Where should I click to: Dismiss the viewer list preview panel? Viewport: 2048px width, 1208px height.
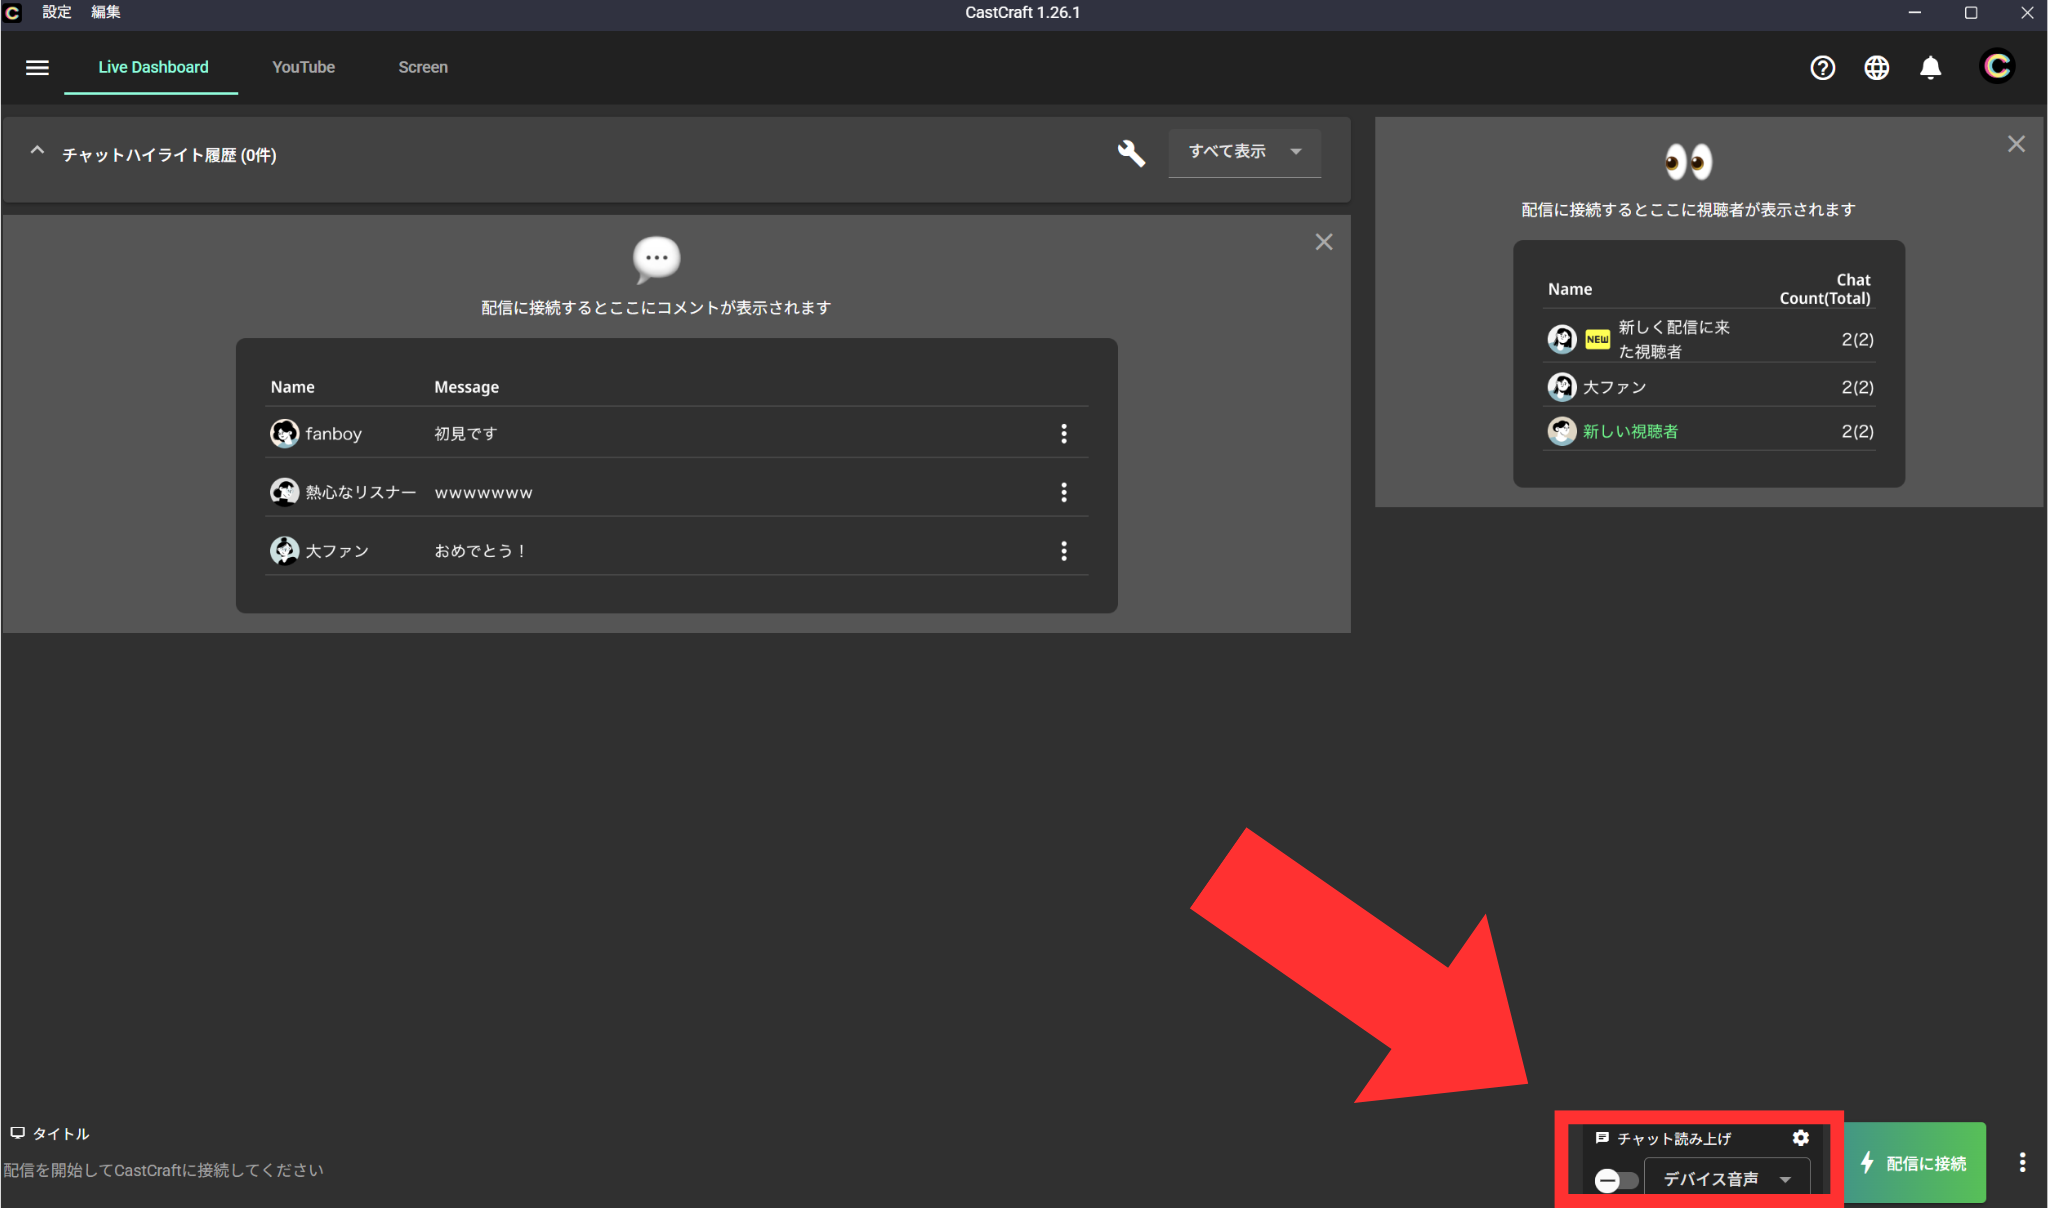click(2016, 144)
